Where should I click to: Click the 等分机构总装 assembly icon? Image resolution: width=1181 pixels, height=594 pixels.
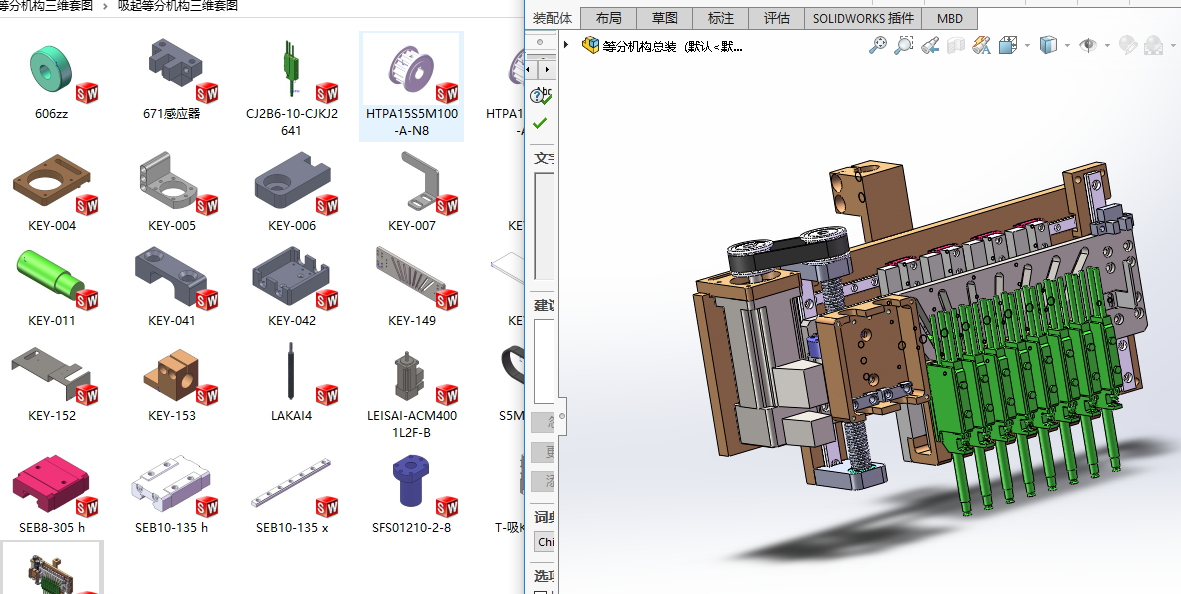tap(591, 45)
